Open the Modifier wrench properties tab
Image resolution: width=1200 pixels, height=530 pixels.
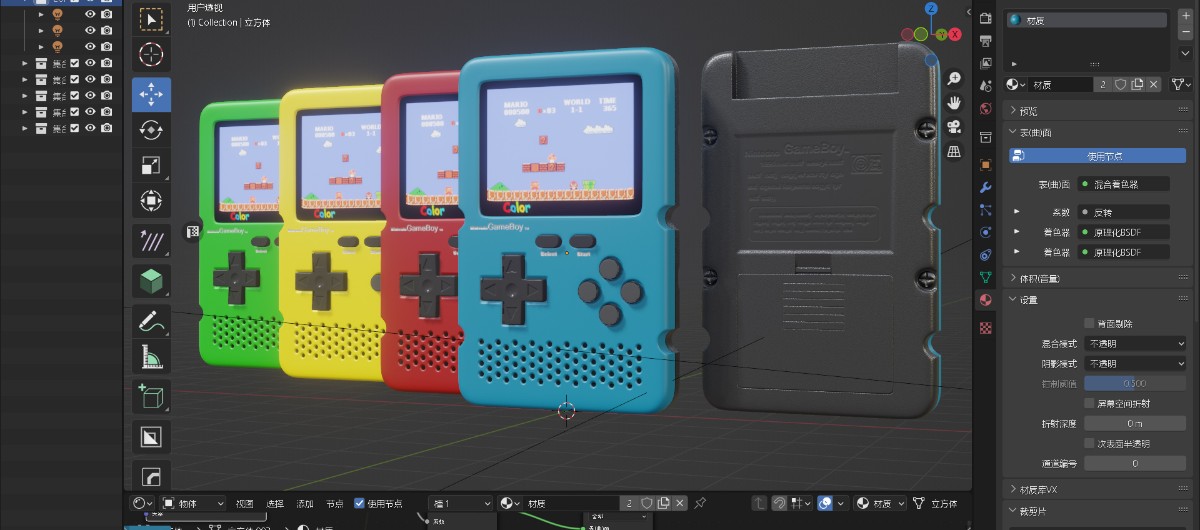pyautogui.click(x=986, y=187)
